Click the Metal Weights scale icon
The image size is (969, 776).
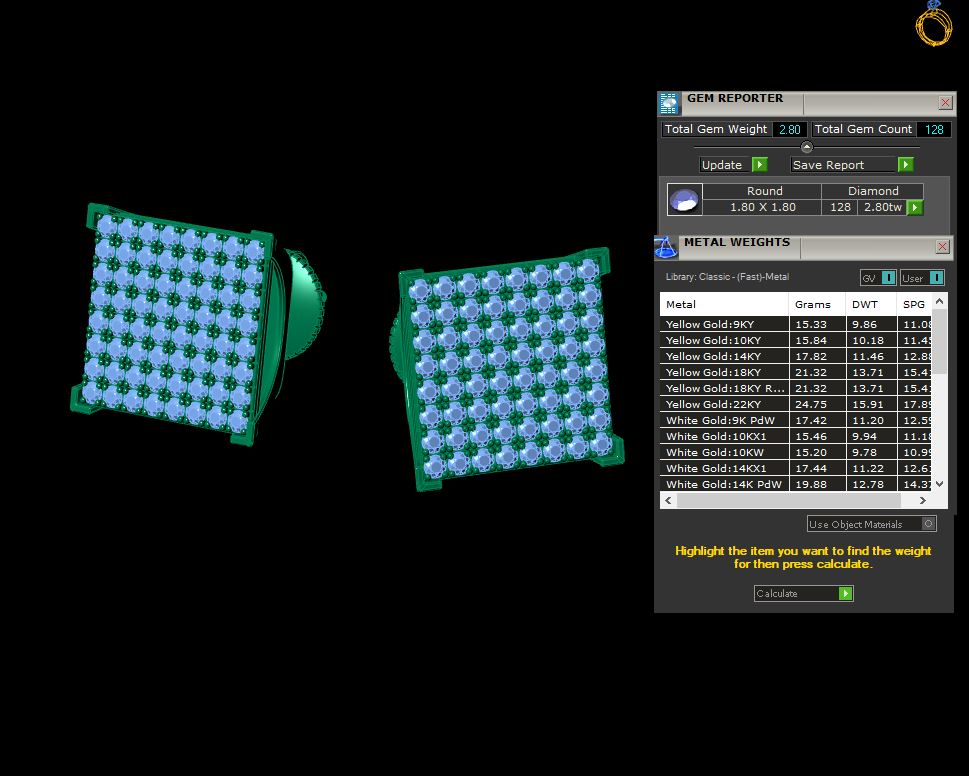(666, 247)
